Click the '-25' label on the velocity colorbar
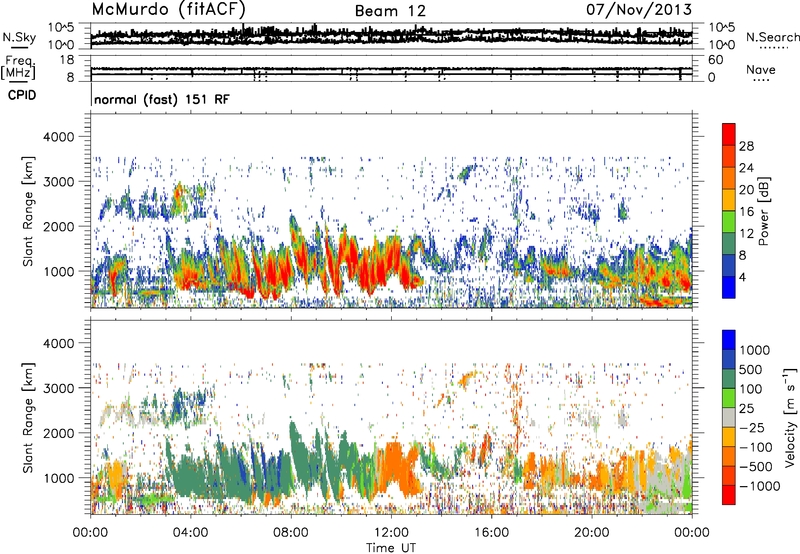This screenshot has width=800, height=554. pos(753,428)
